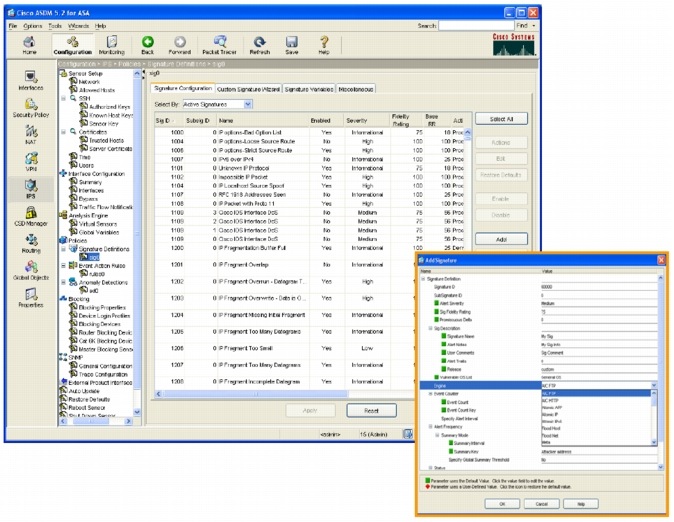
Task: Click the green Alert Notes marker
Action: pyautogui.click(x=444, y=344)
